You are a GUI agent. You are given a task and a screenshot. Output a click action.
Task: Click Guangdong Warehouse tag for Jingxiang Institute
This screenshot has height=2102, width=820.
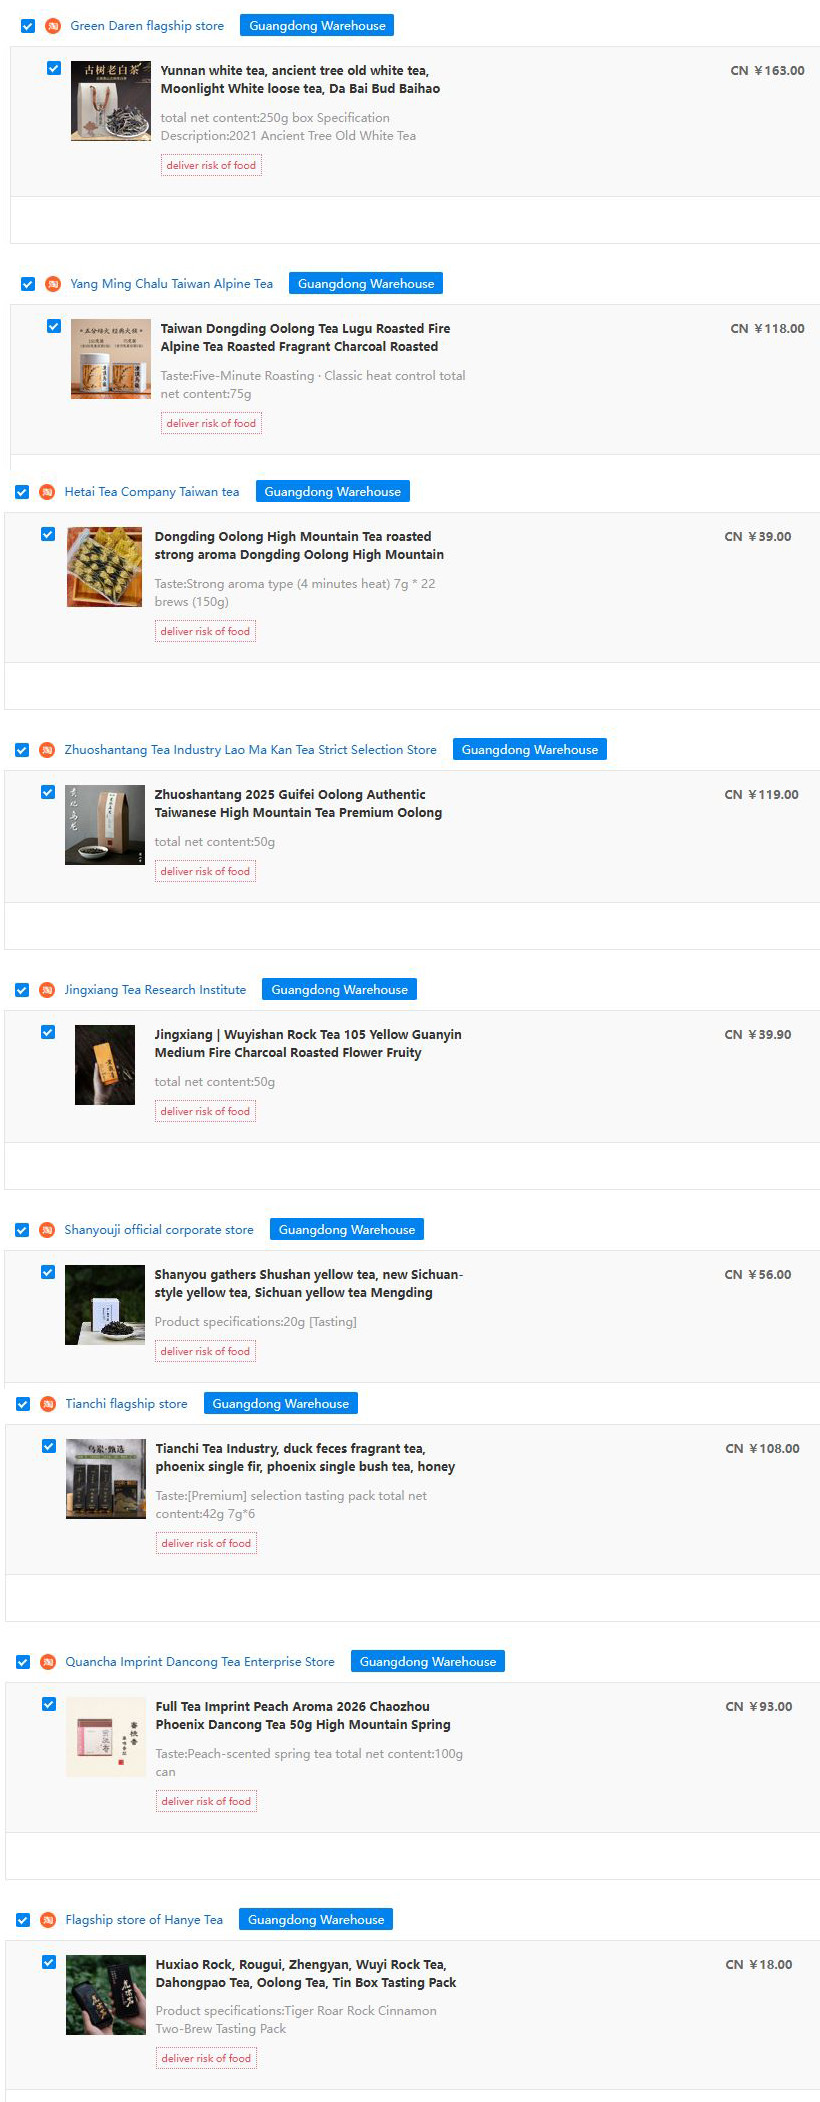coord(340,990)
